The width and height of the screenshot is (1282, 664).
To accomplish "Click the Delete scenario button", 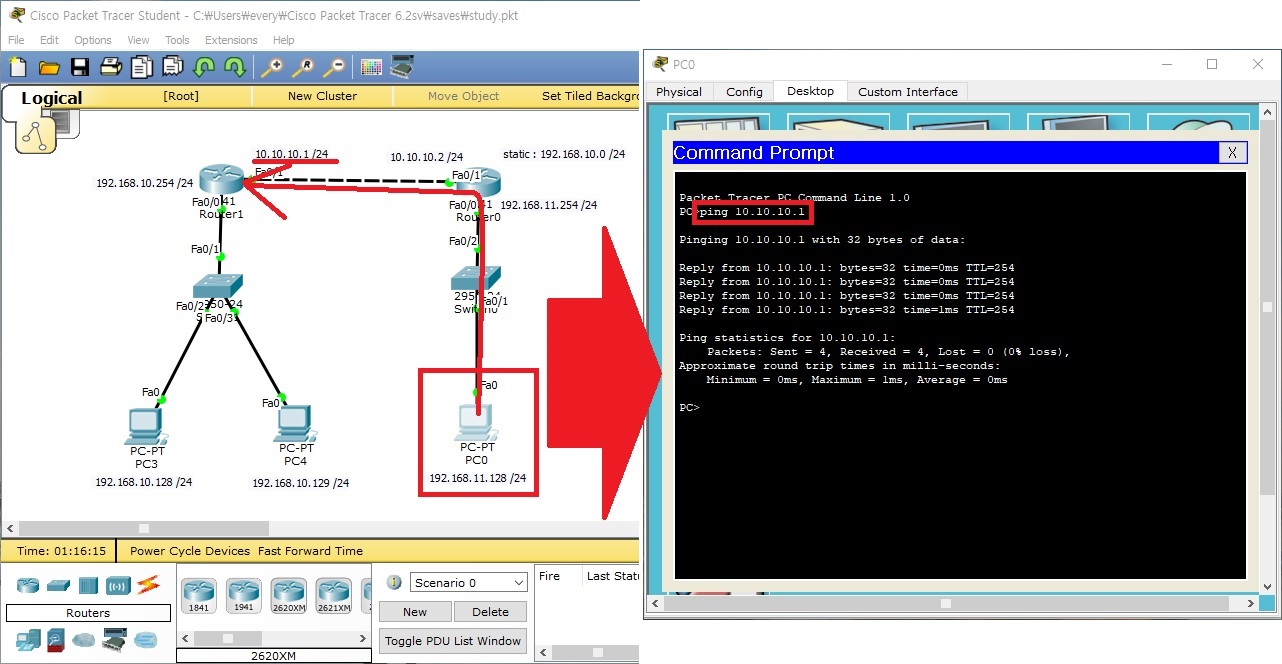I will pos(490,612).
